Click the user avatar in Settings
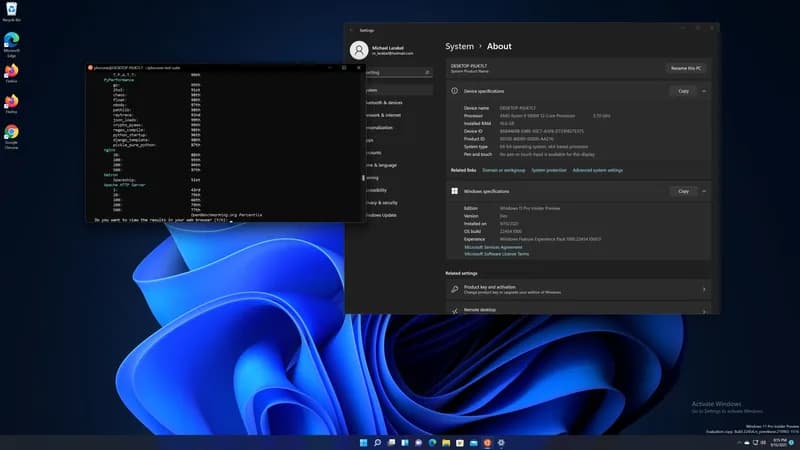Viewport: 800px width, 450px height. [359, 50]
